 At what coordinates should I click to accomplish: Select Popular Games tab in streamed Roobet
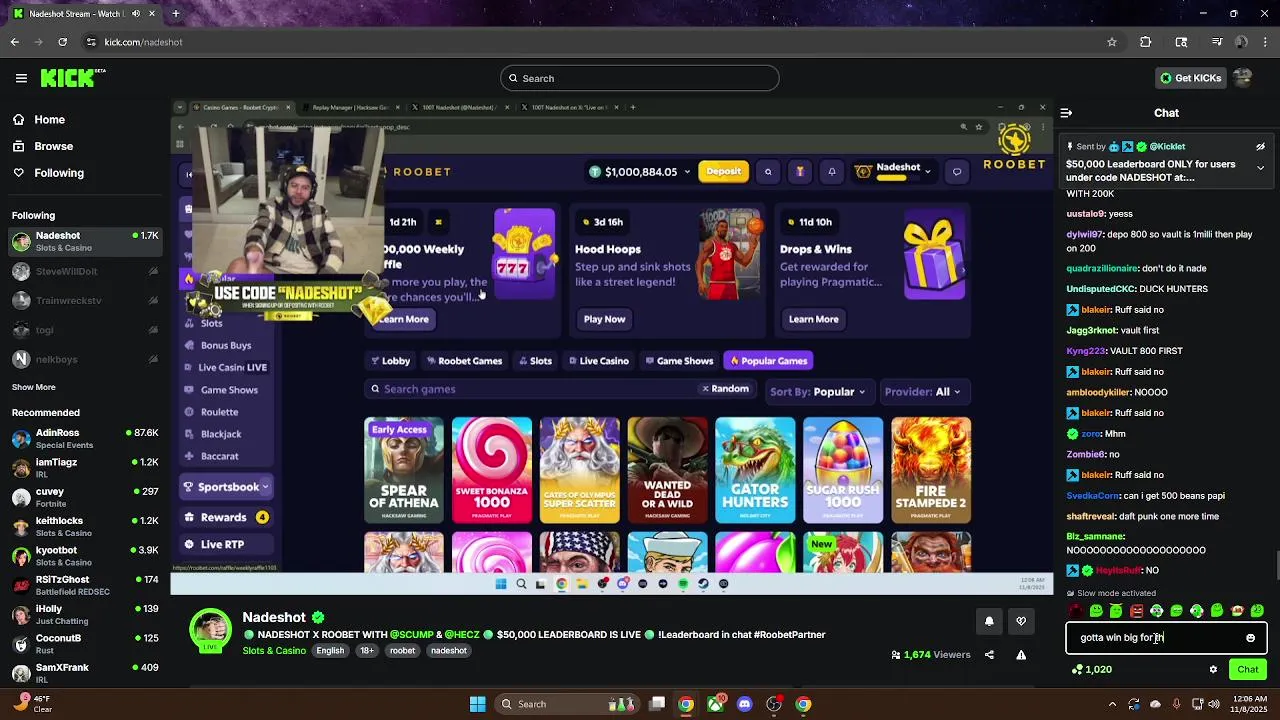click(768, 361)
